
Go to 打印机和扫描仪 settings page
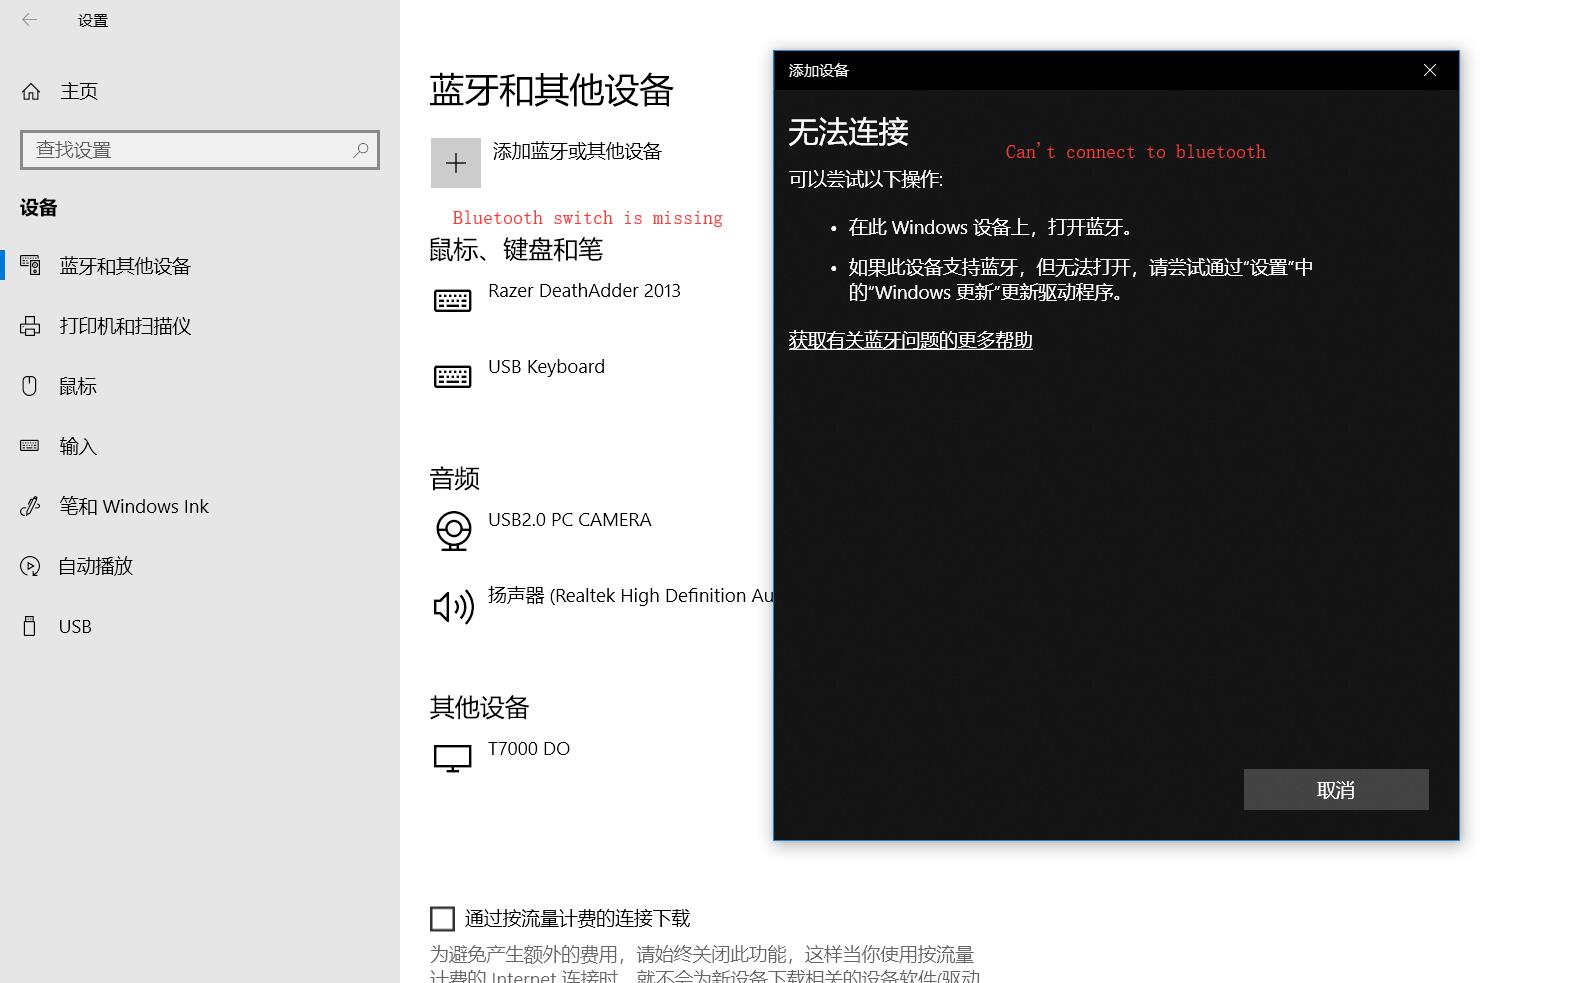125,326
